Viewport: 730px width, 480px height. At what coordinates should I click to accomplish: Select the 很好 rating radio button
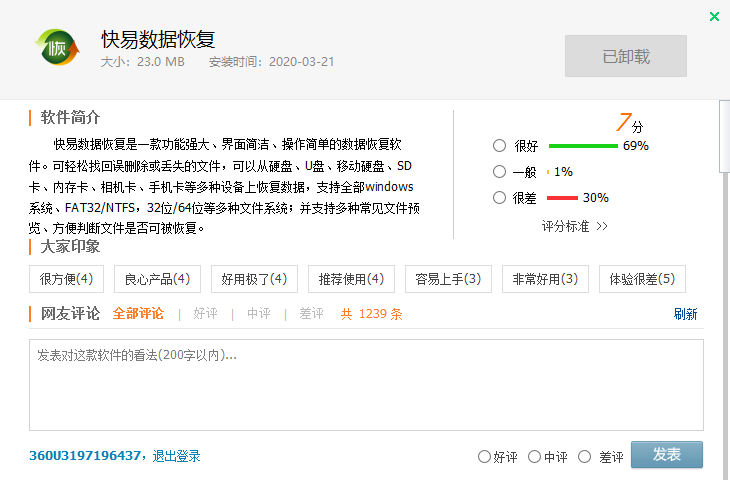[x=499, y=146]
